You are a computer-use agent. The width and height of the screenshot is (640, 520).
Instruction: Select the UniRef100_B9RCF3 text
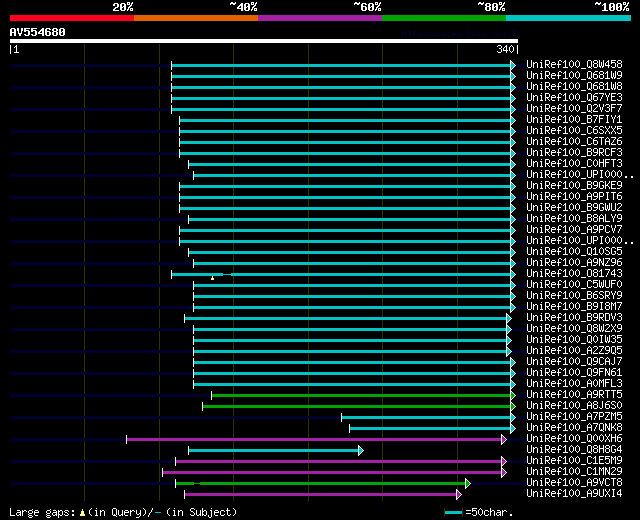[x=574, y=152]
